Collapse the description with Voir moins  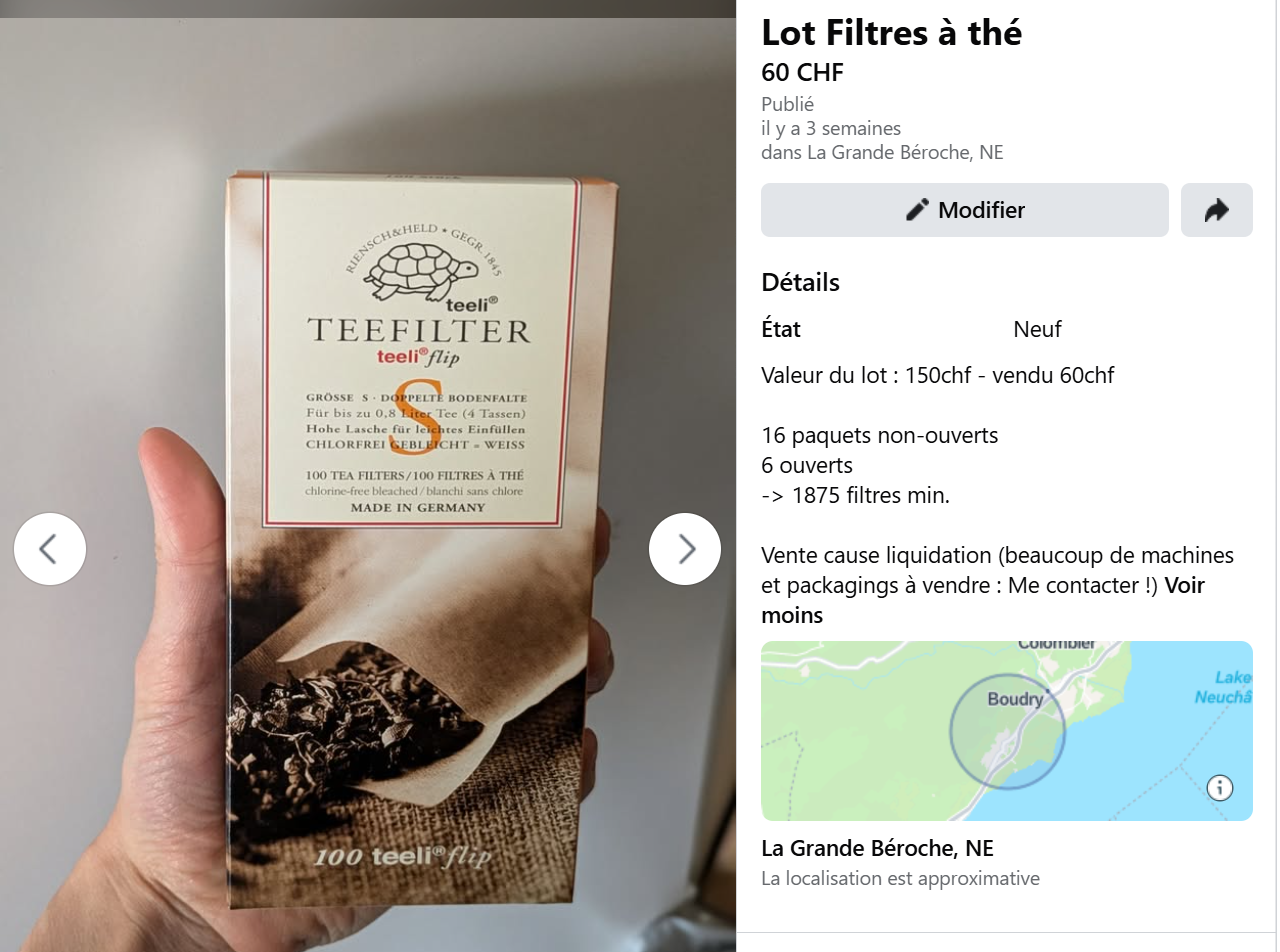coord(984,600)
